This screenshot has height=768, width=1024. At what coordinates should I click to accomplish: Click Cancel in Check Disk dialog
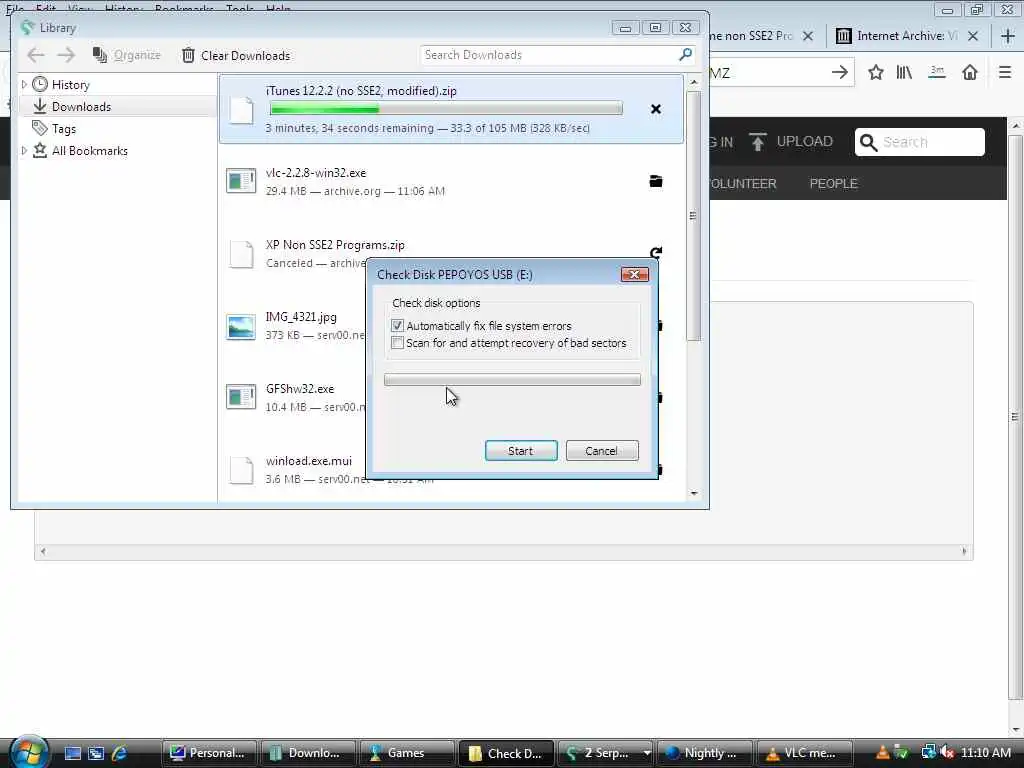coord(601,451)
